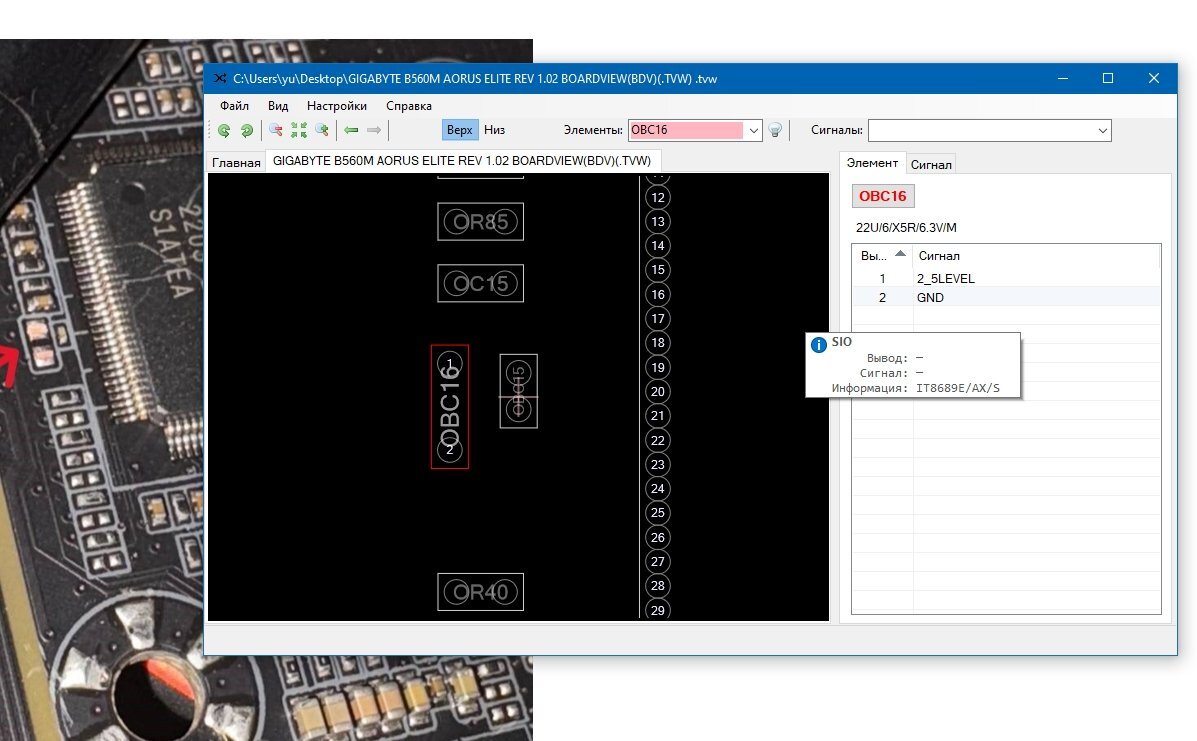
Task: Switch to the Верх (top) board side
Action: pos(460,130)
